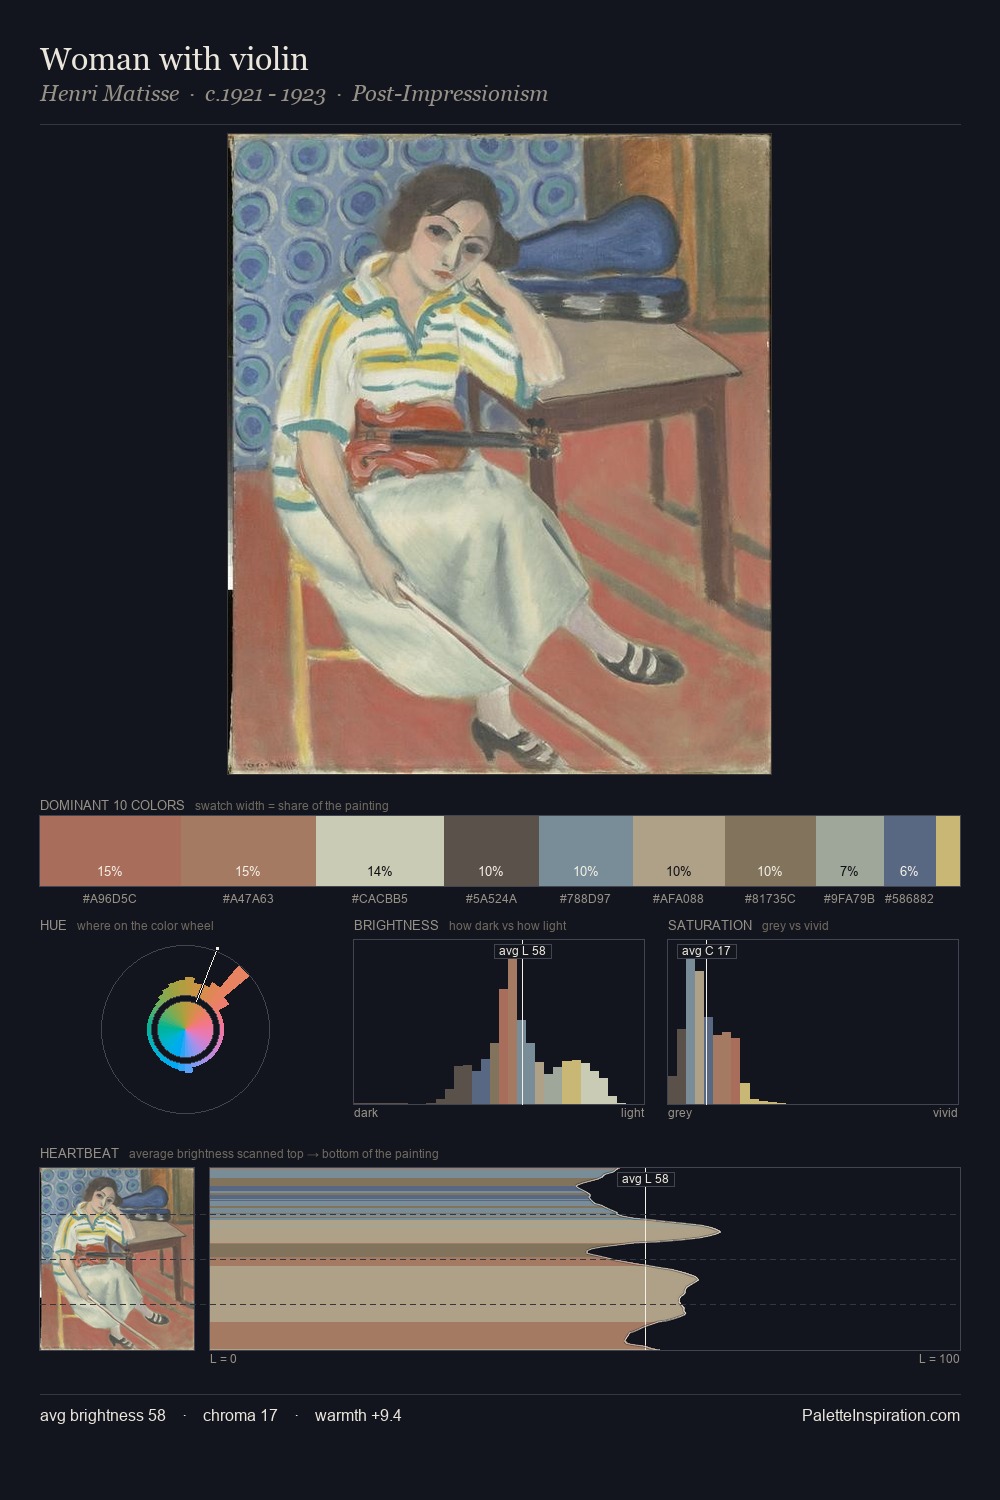Click the 'L = 100' axis label
Image resolution: width=1000 pixels, height=1500 pixels.
(939, 1359)
